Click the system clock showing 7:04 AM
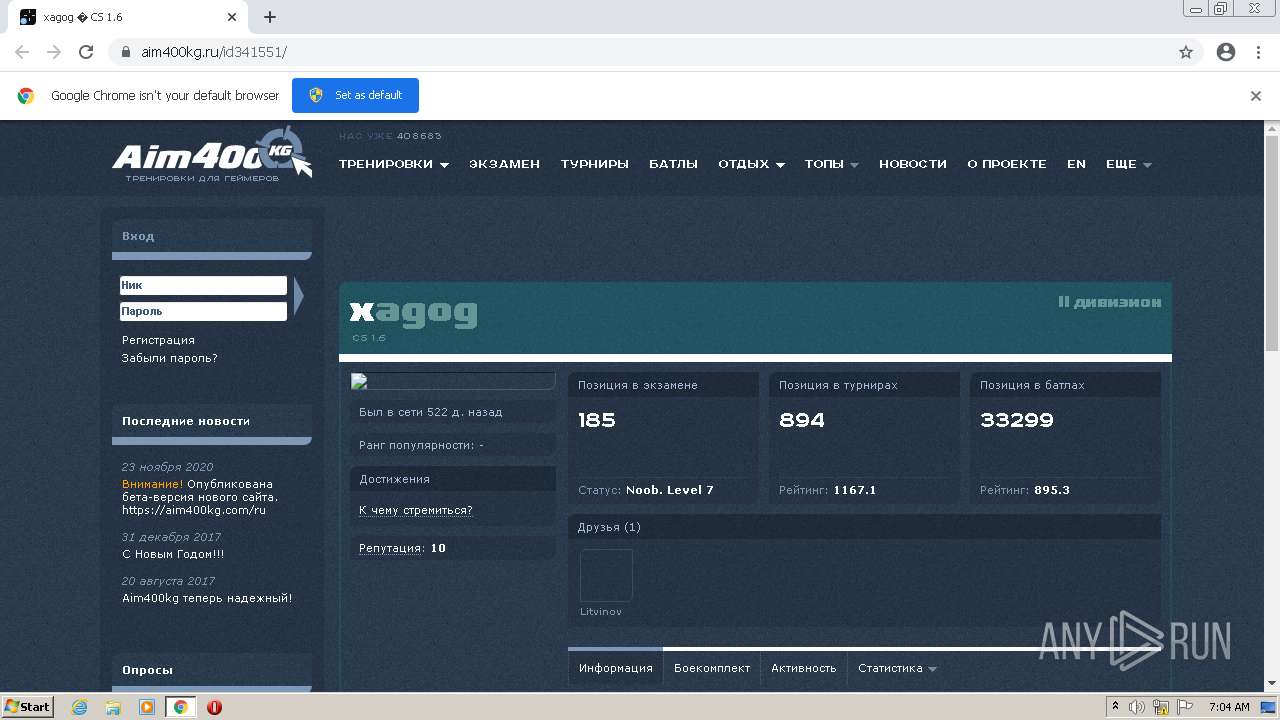 pyautogui.click(x=1229, y=707)
